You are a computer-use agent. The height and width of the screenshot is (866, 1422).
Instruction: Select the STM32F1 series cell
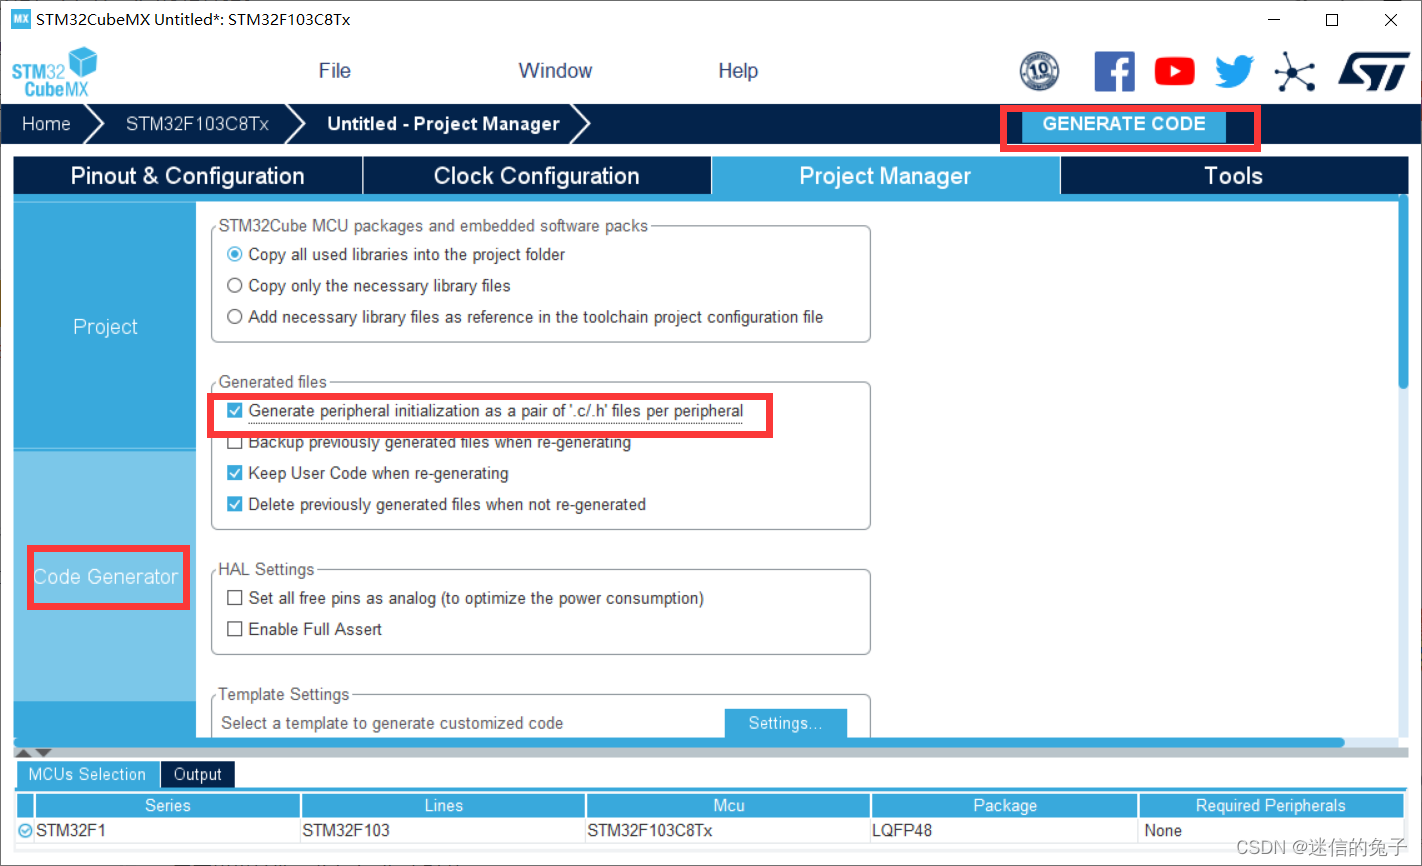click(168, 830)
